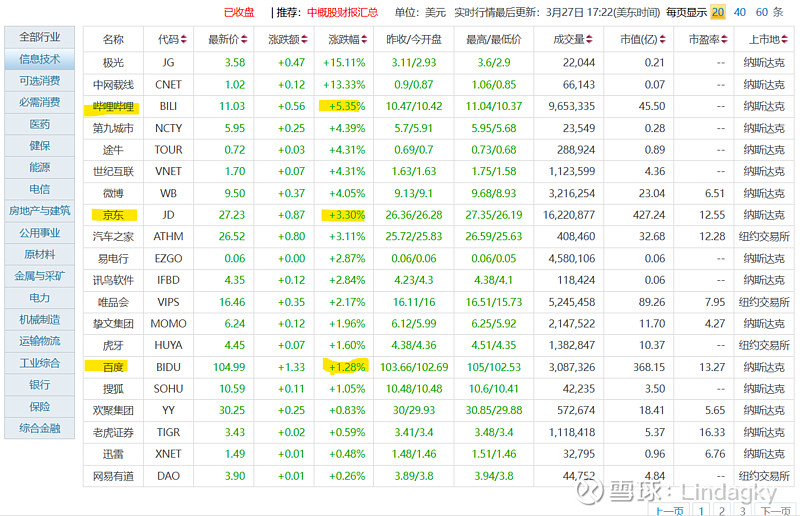Click the HUYA ticker code
The width and height of the screenshot is (800, 516).
pyautogui.click(x=168, y=346)
